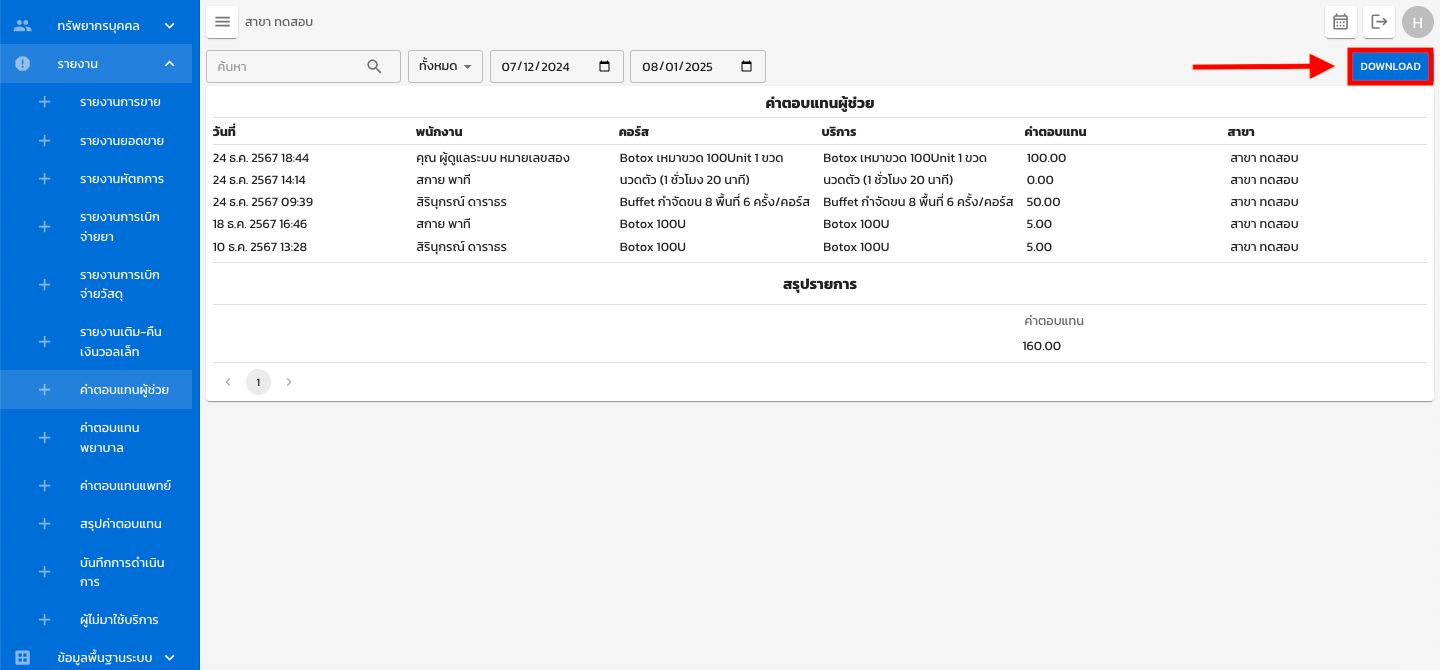Click the people icon for ทรัพยากรบุคคล
This screenshot has width=1440, height=670.
[23, 25]
